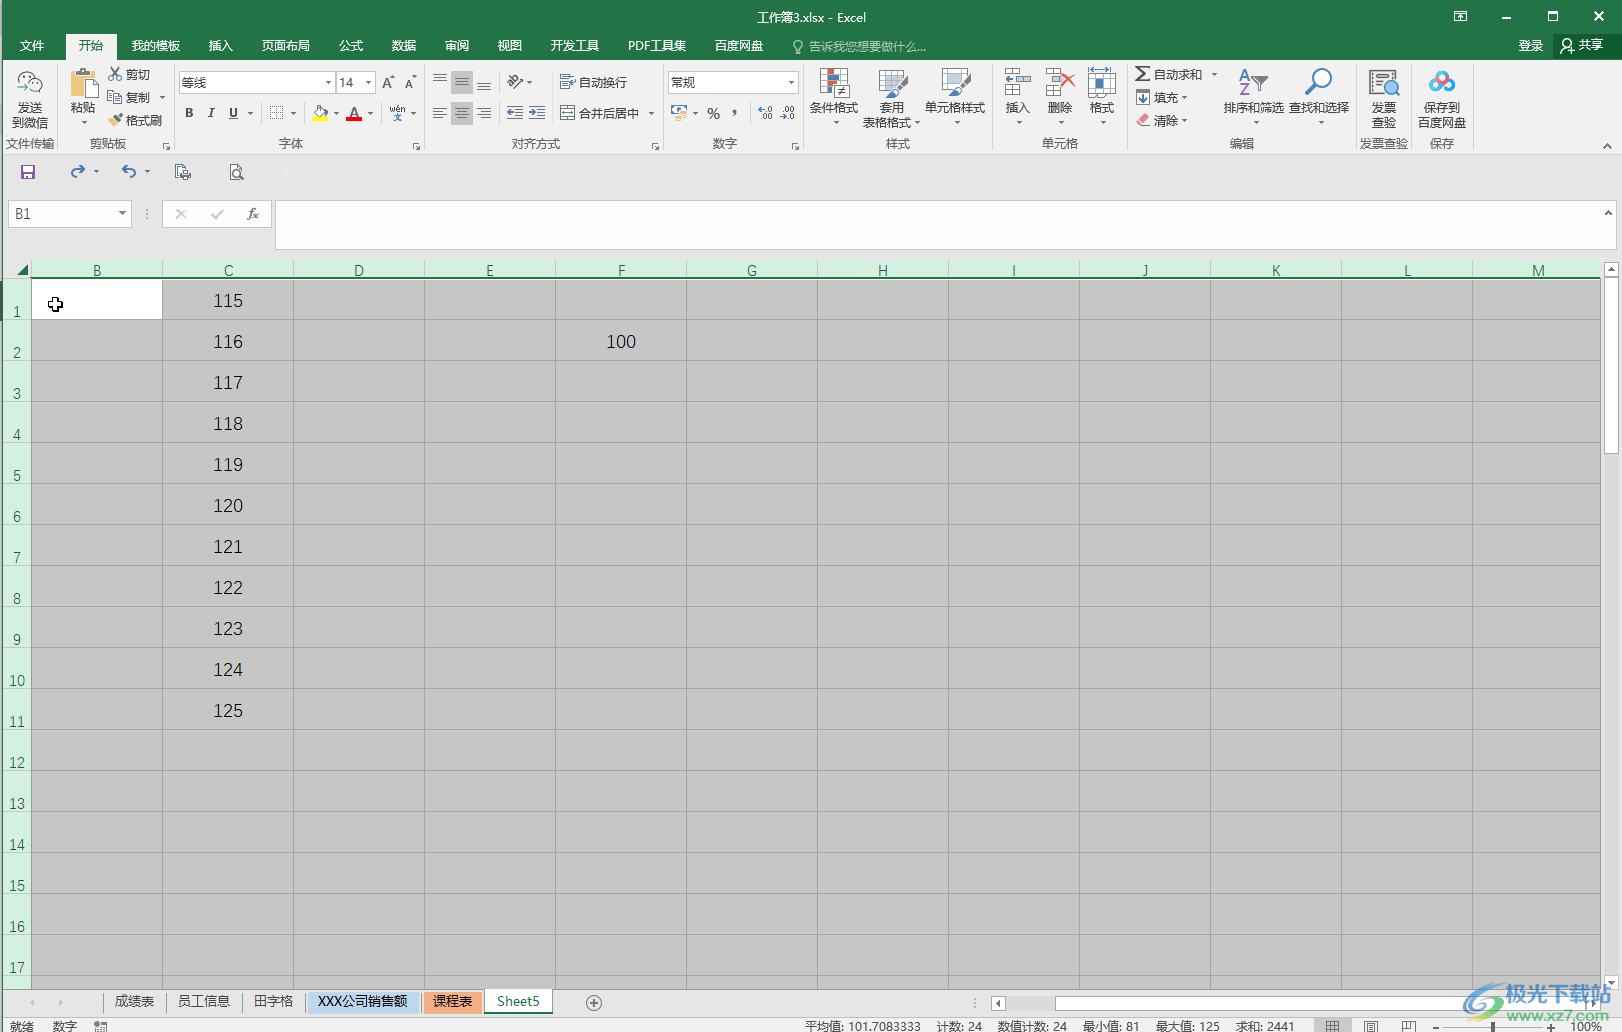
Task: Open the borders dropdown arrow
Action: coord(293,113)
